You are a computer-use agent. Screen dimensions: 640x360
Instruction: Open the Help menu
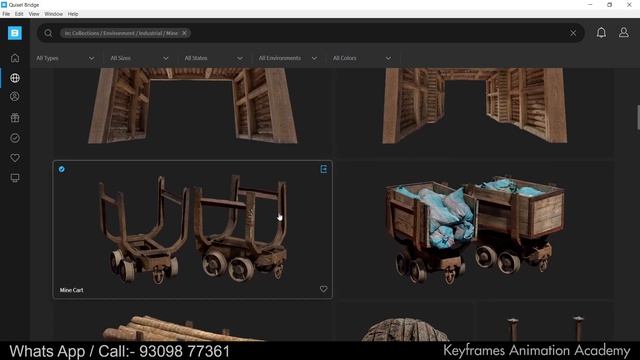tap(73, 14)
